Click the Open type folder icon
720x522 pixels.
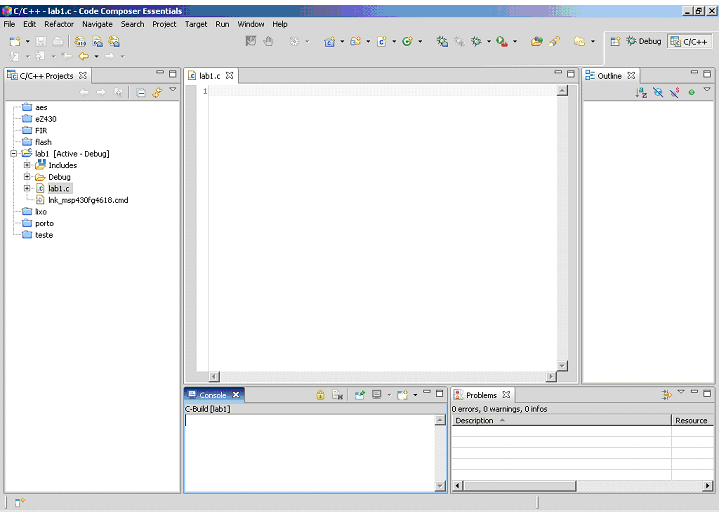coord(536,42)
